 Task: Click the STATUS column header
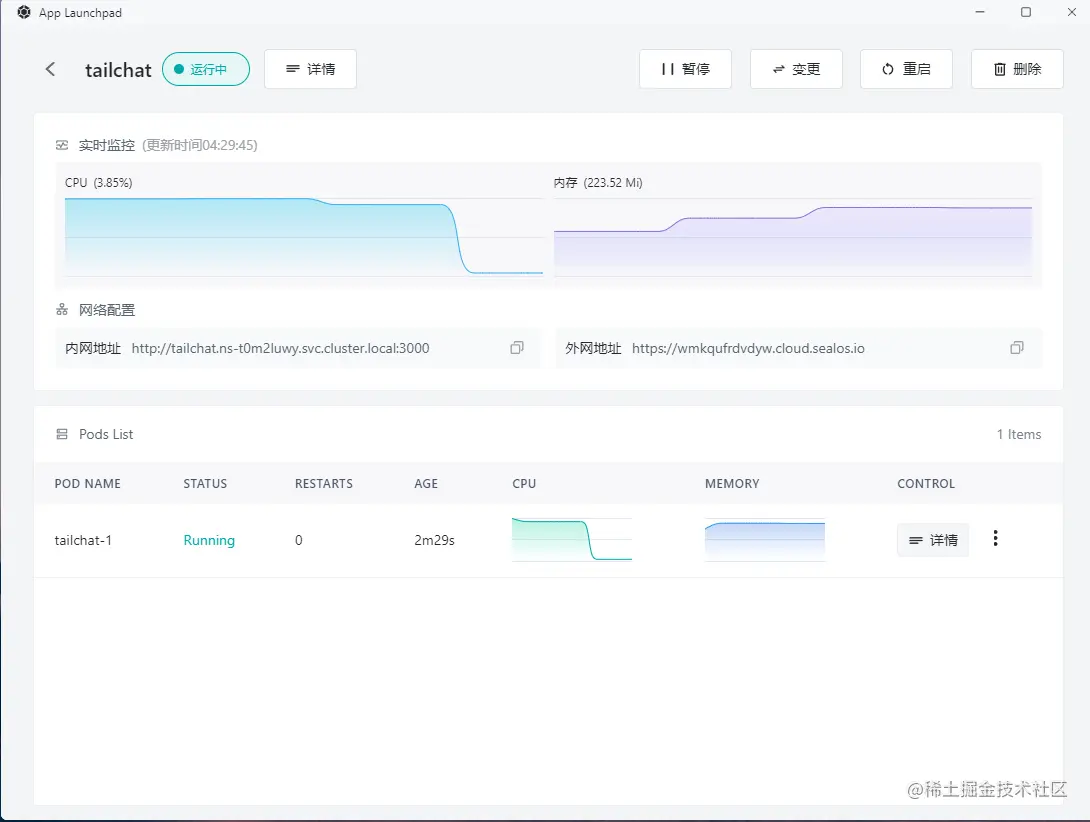205,483
